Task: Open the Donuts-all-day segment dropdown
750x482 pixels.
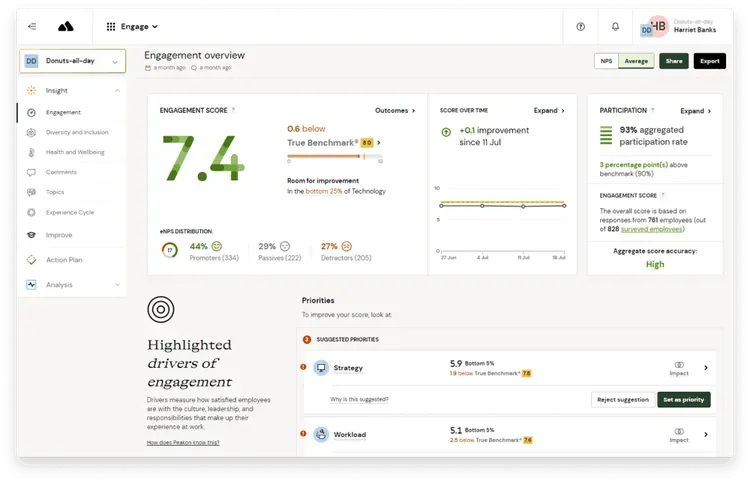Action: point(72,62)
